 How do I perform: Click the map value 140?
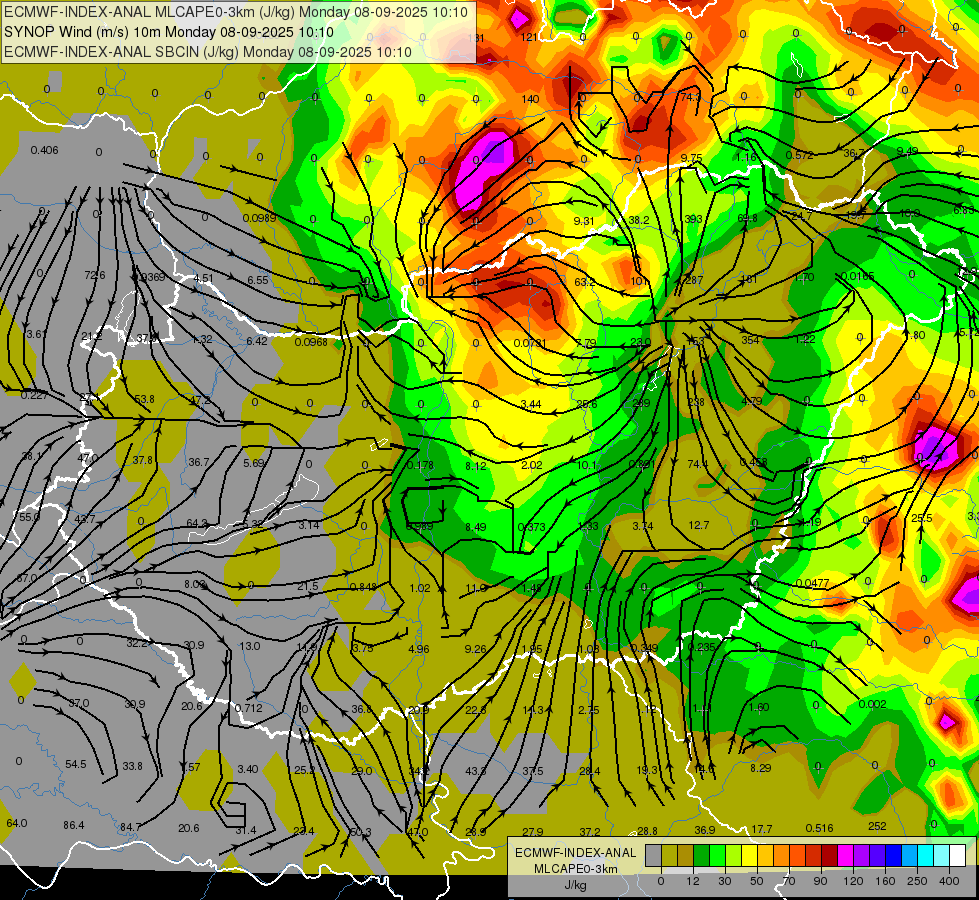pyautogui.click(x=530, y=99)
